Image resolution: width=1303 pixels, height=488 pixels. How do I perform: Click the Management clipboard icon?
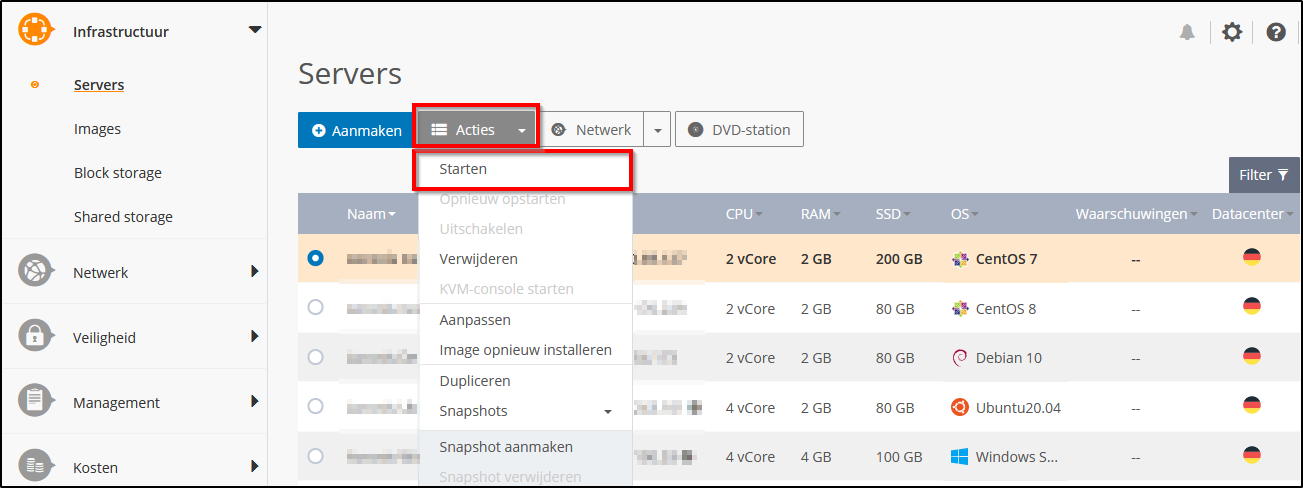pyautogui.click(x=35, y=402)
